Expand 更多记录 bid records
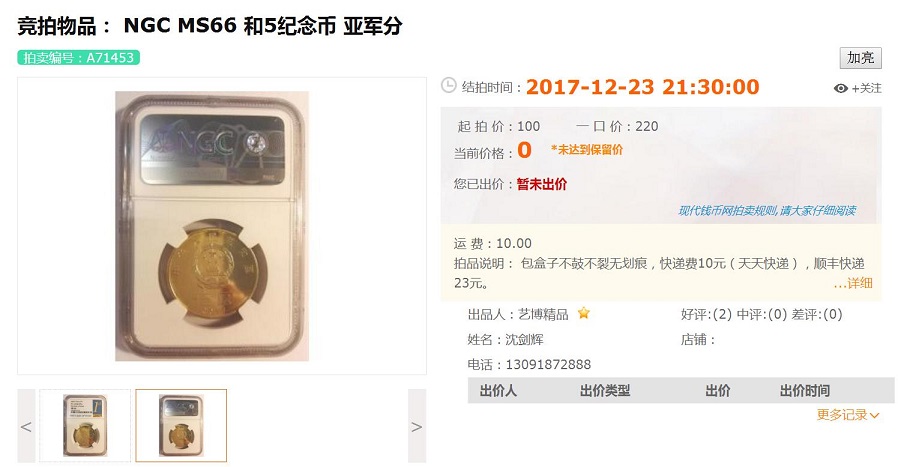 click(x=847, y=415)
